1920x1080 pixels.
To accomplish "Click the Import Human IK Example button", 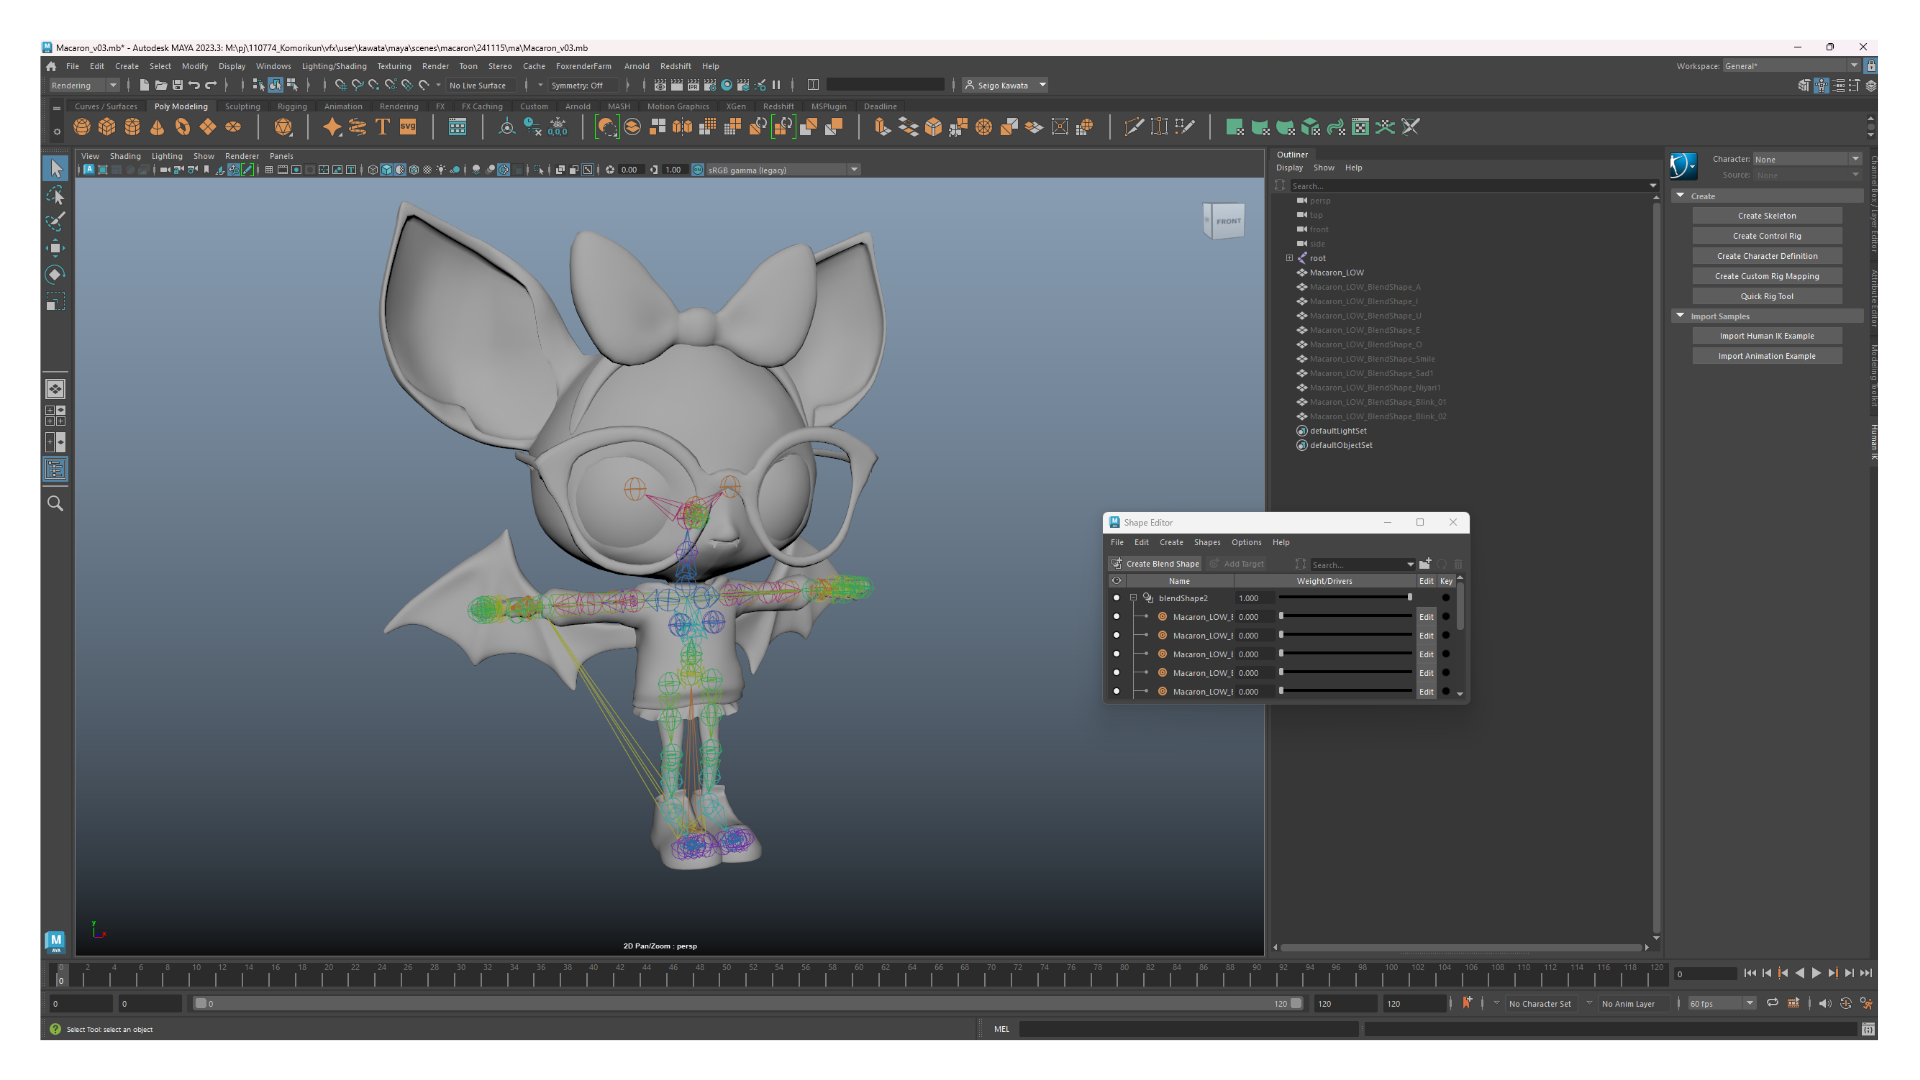I will tap(1767, 336).
